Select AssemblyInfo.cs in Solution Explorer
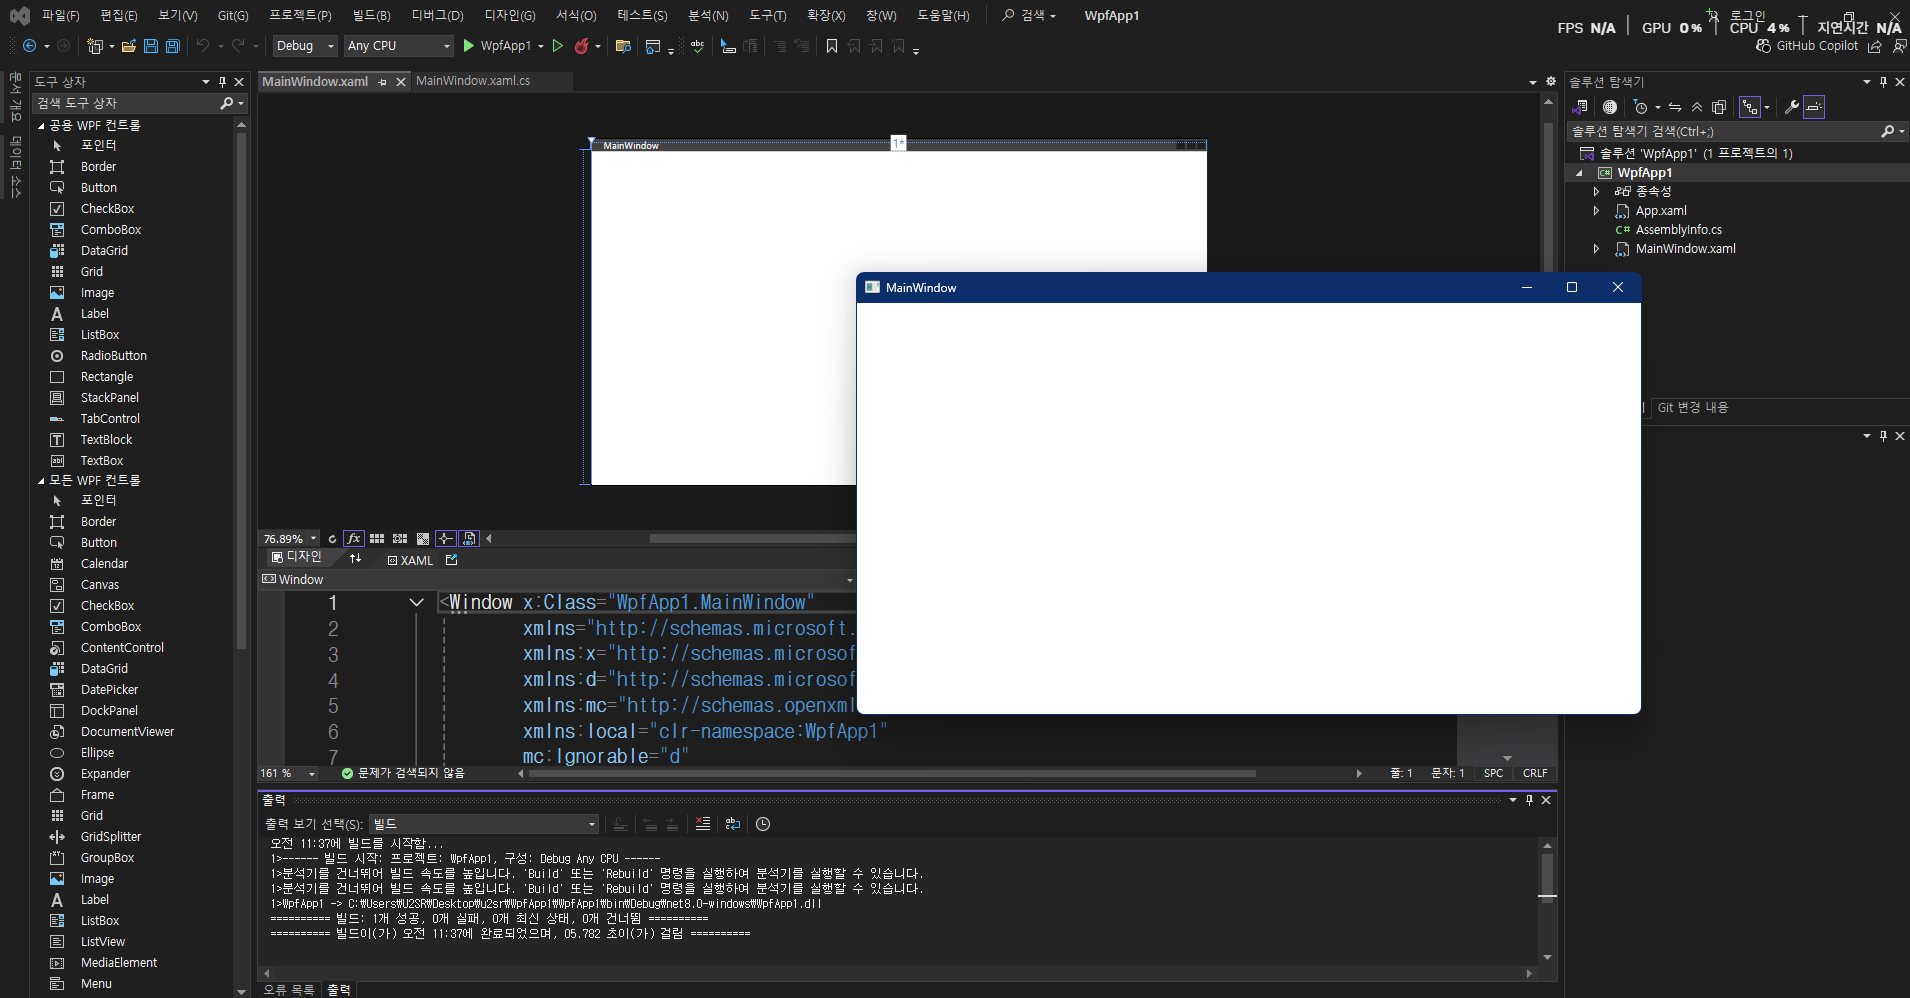 (x=1678, y=230)
